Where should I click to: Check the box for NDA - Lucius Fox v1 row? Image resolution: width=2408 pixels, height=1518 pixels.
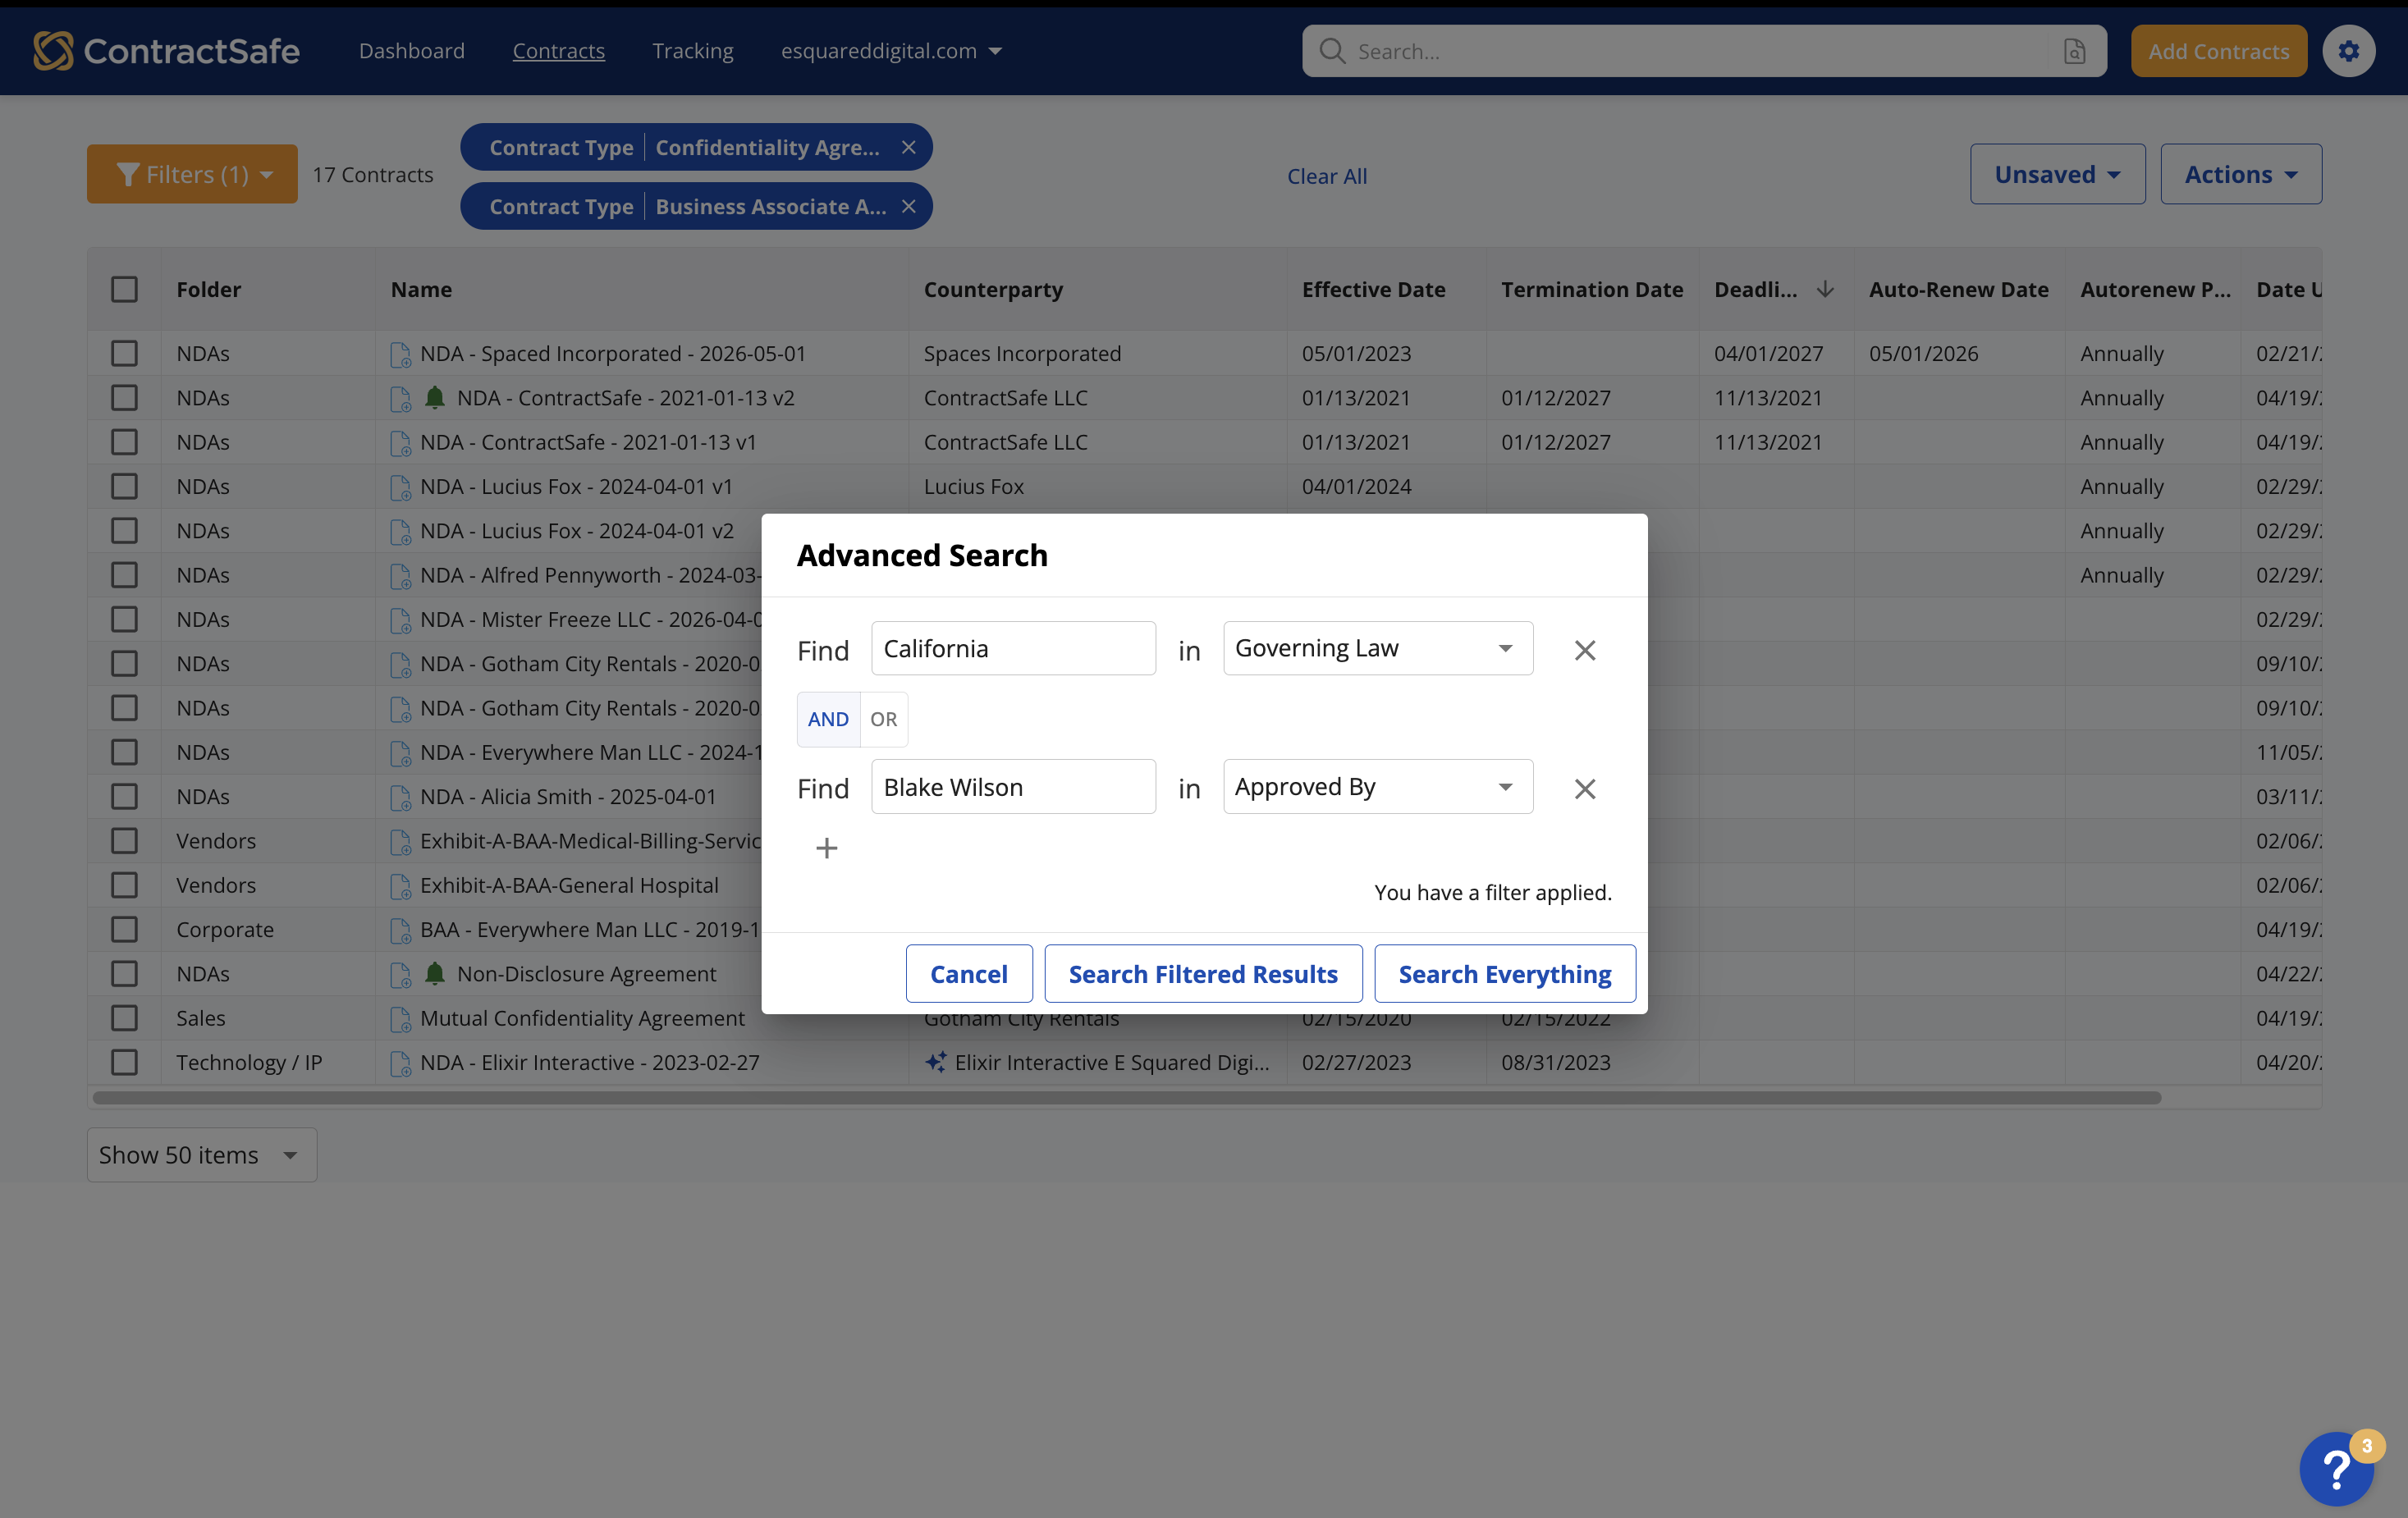124,486
